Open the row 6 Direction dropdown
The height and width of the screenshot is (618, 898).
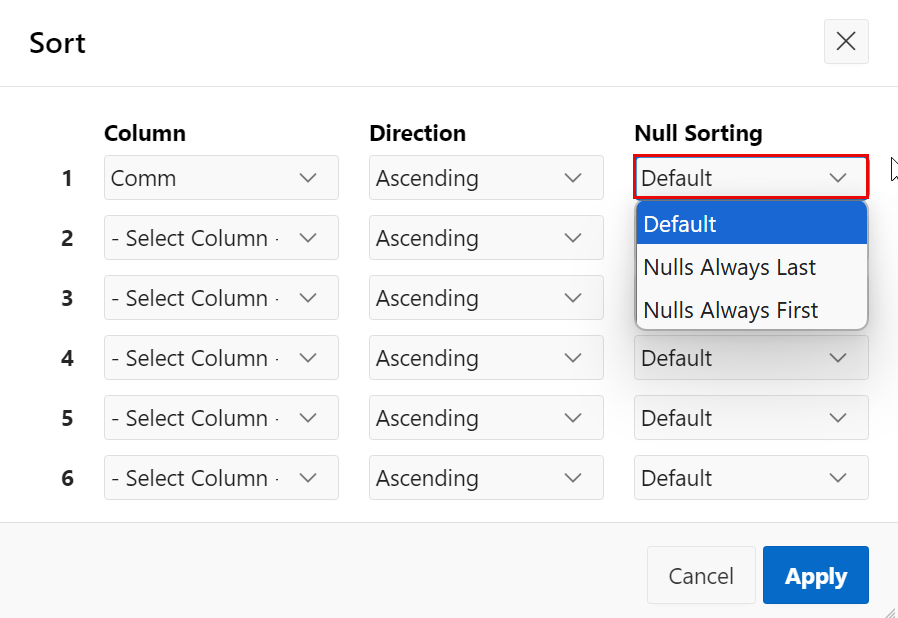click(486, 478)
